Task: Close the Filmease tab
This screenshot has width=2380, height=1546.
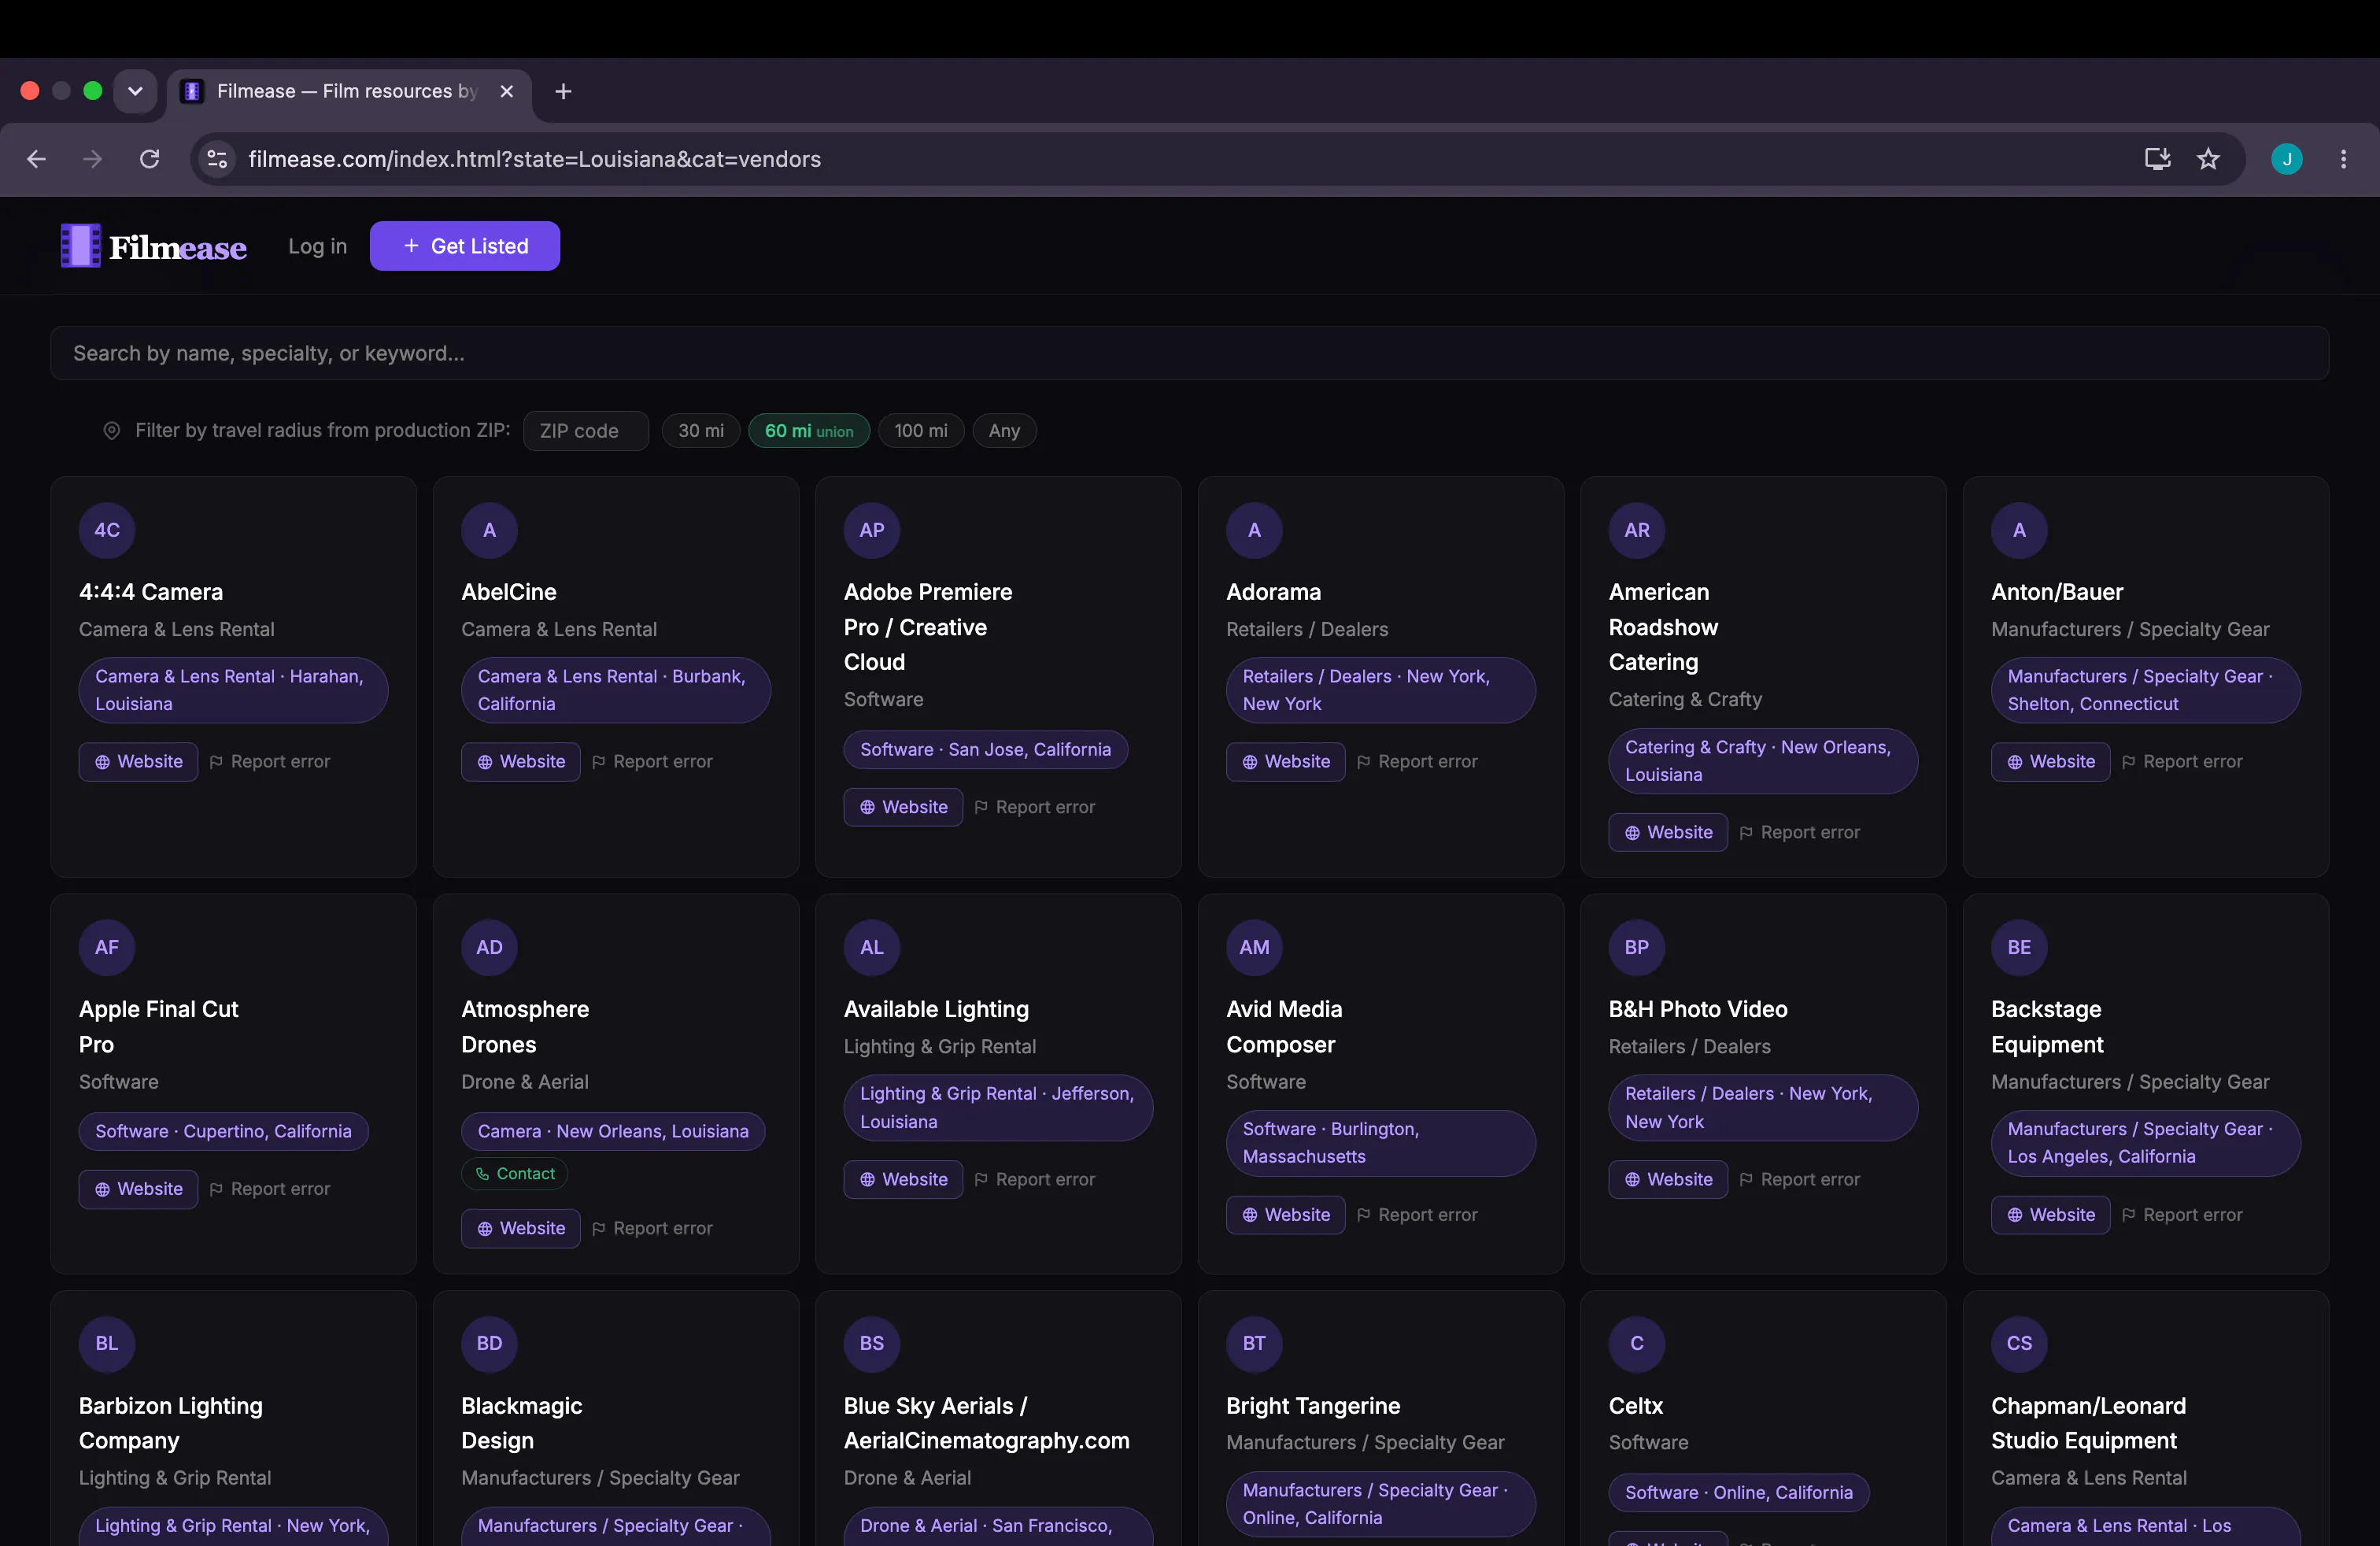Action: coord(507,91)
